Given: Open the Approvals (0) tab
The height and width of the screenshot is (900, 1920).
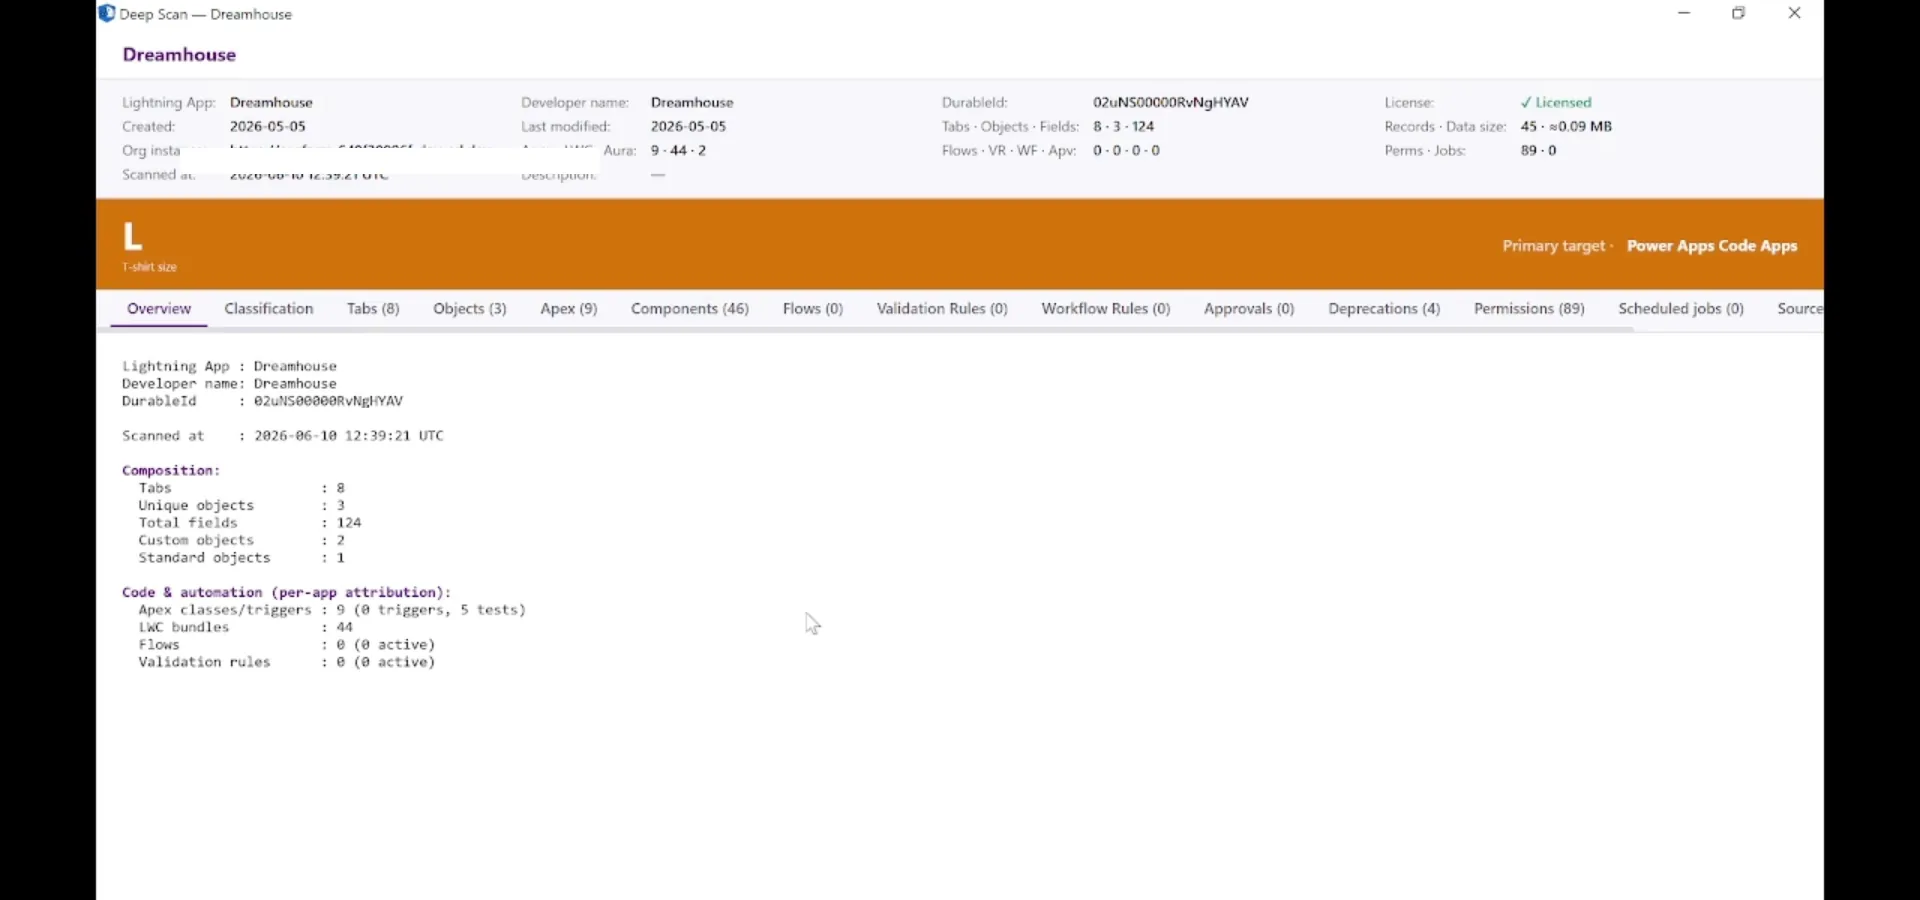Looking at the screenshot, I should click(x=1249, y=309).
